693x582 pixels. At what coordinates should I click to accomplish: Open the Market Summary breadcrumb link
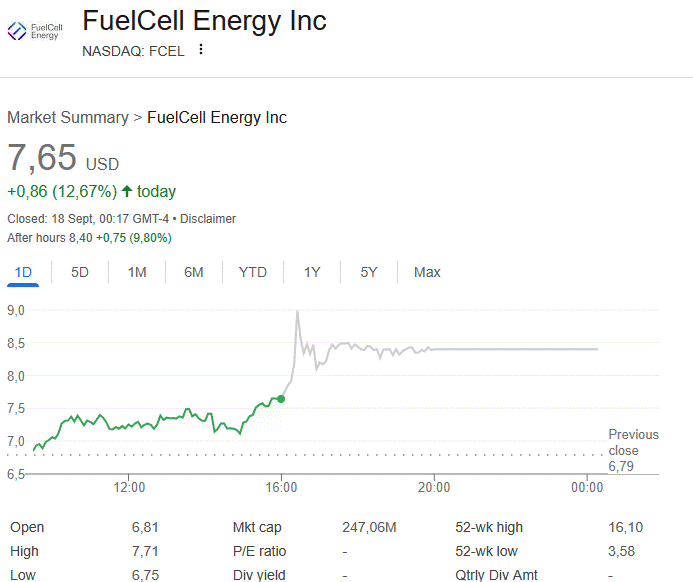pos(68,118)
